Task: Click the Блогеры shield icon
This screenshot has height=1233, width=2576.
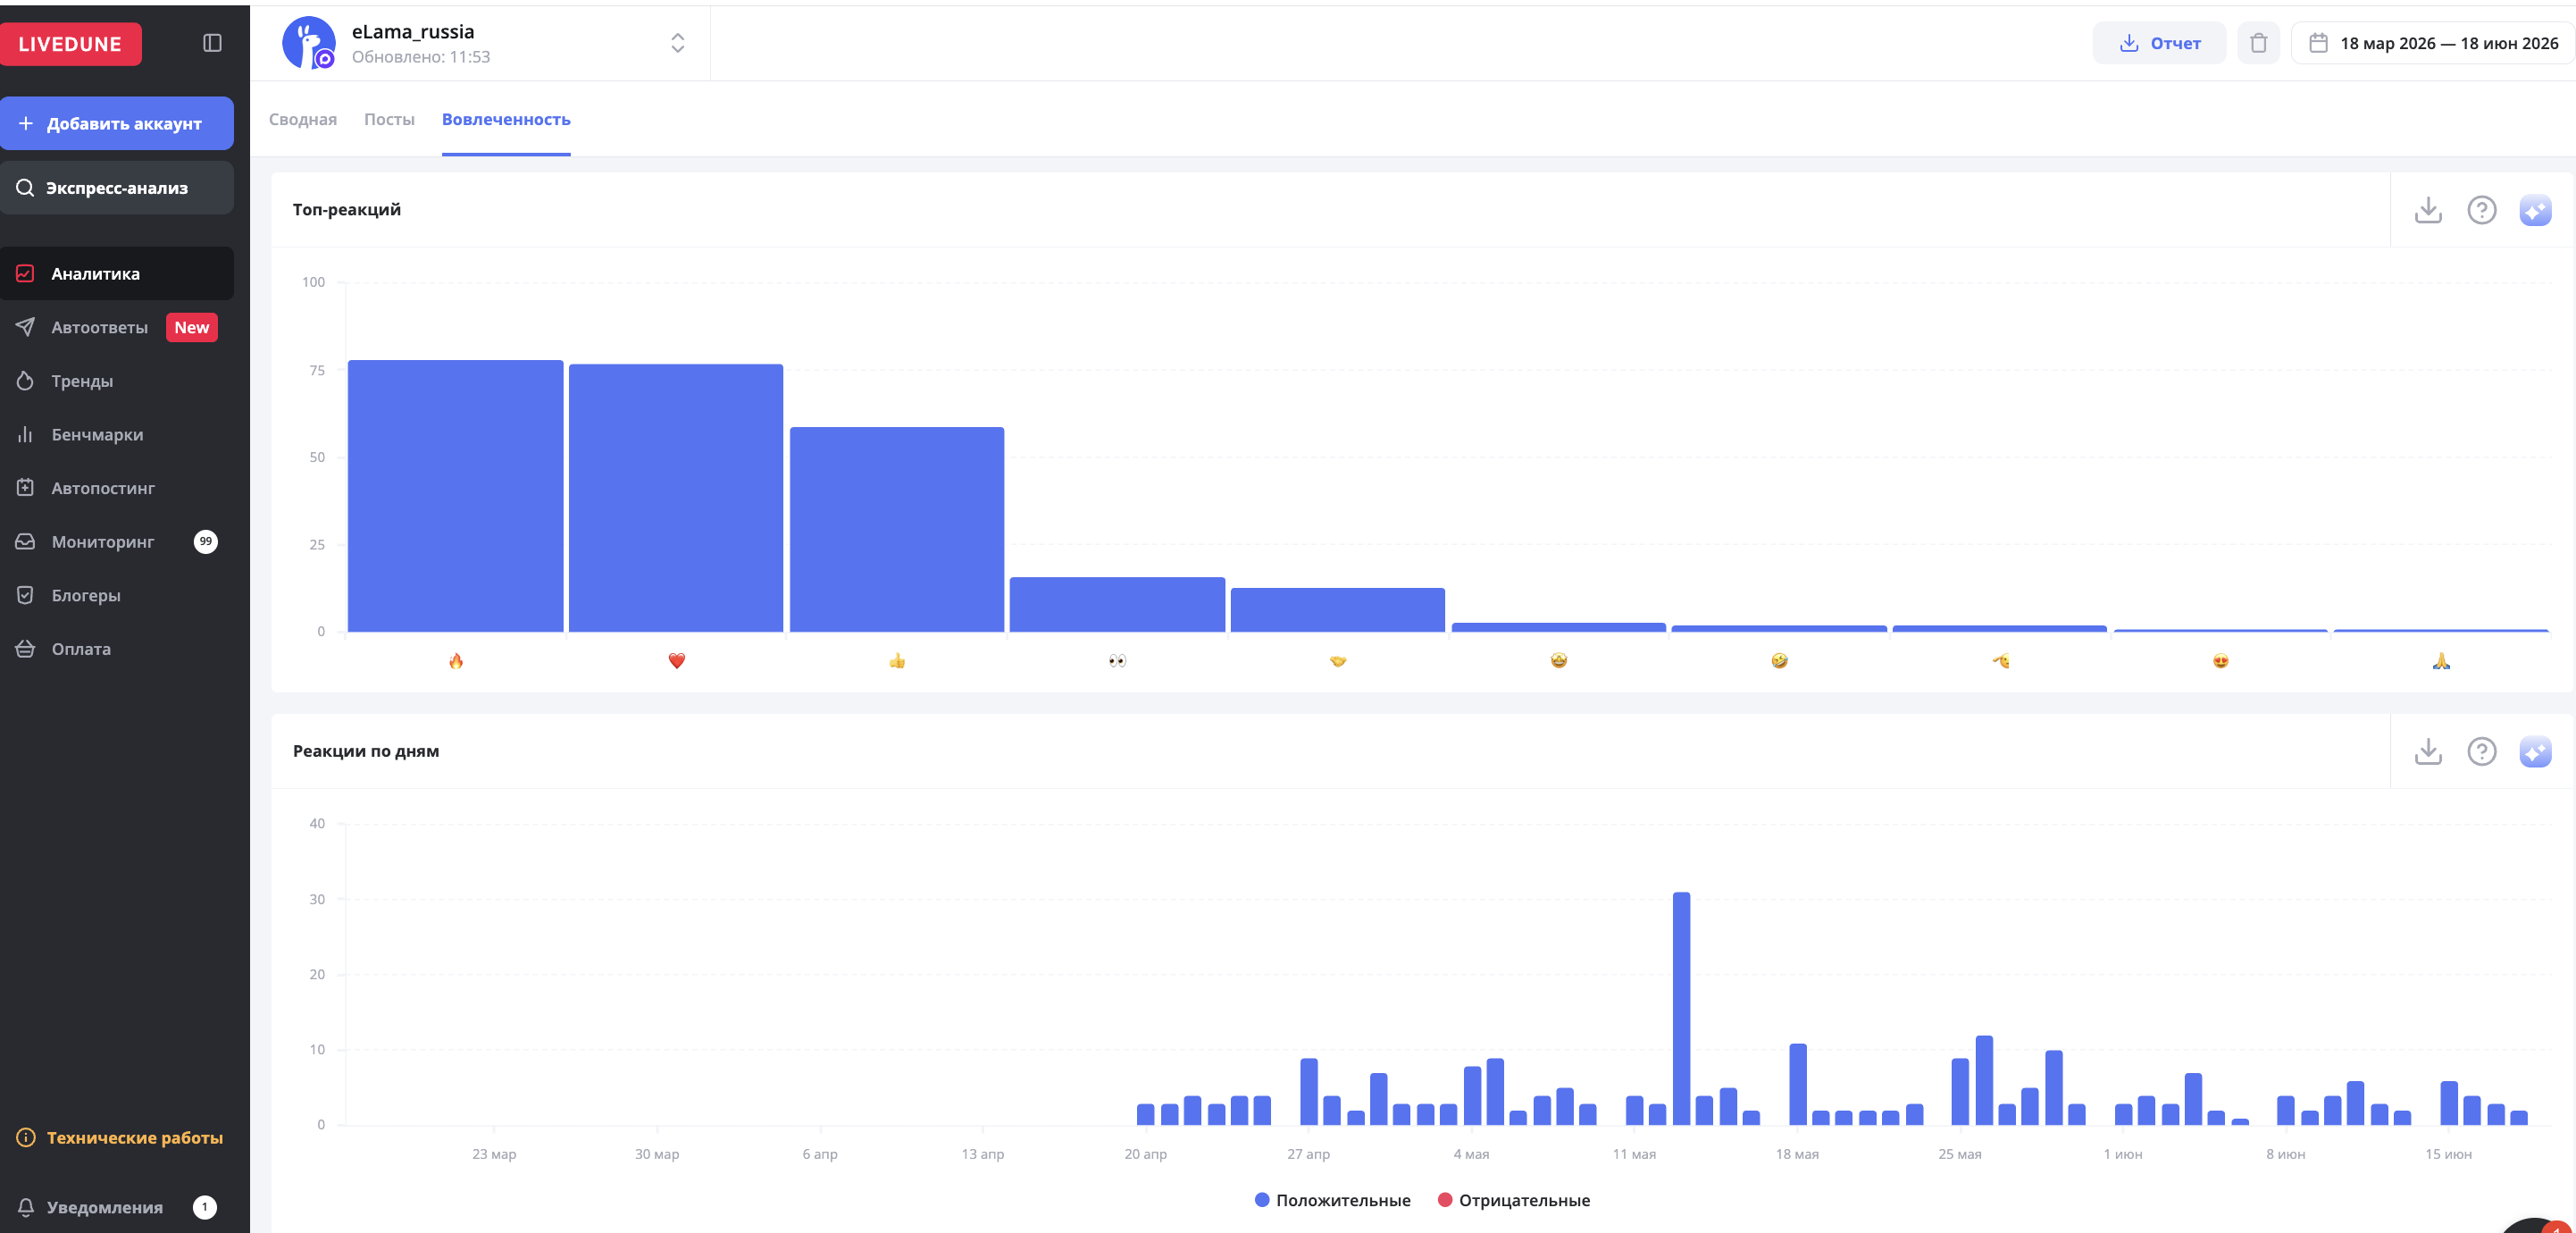Action: [x=25, y=595]
